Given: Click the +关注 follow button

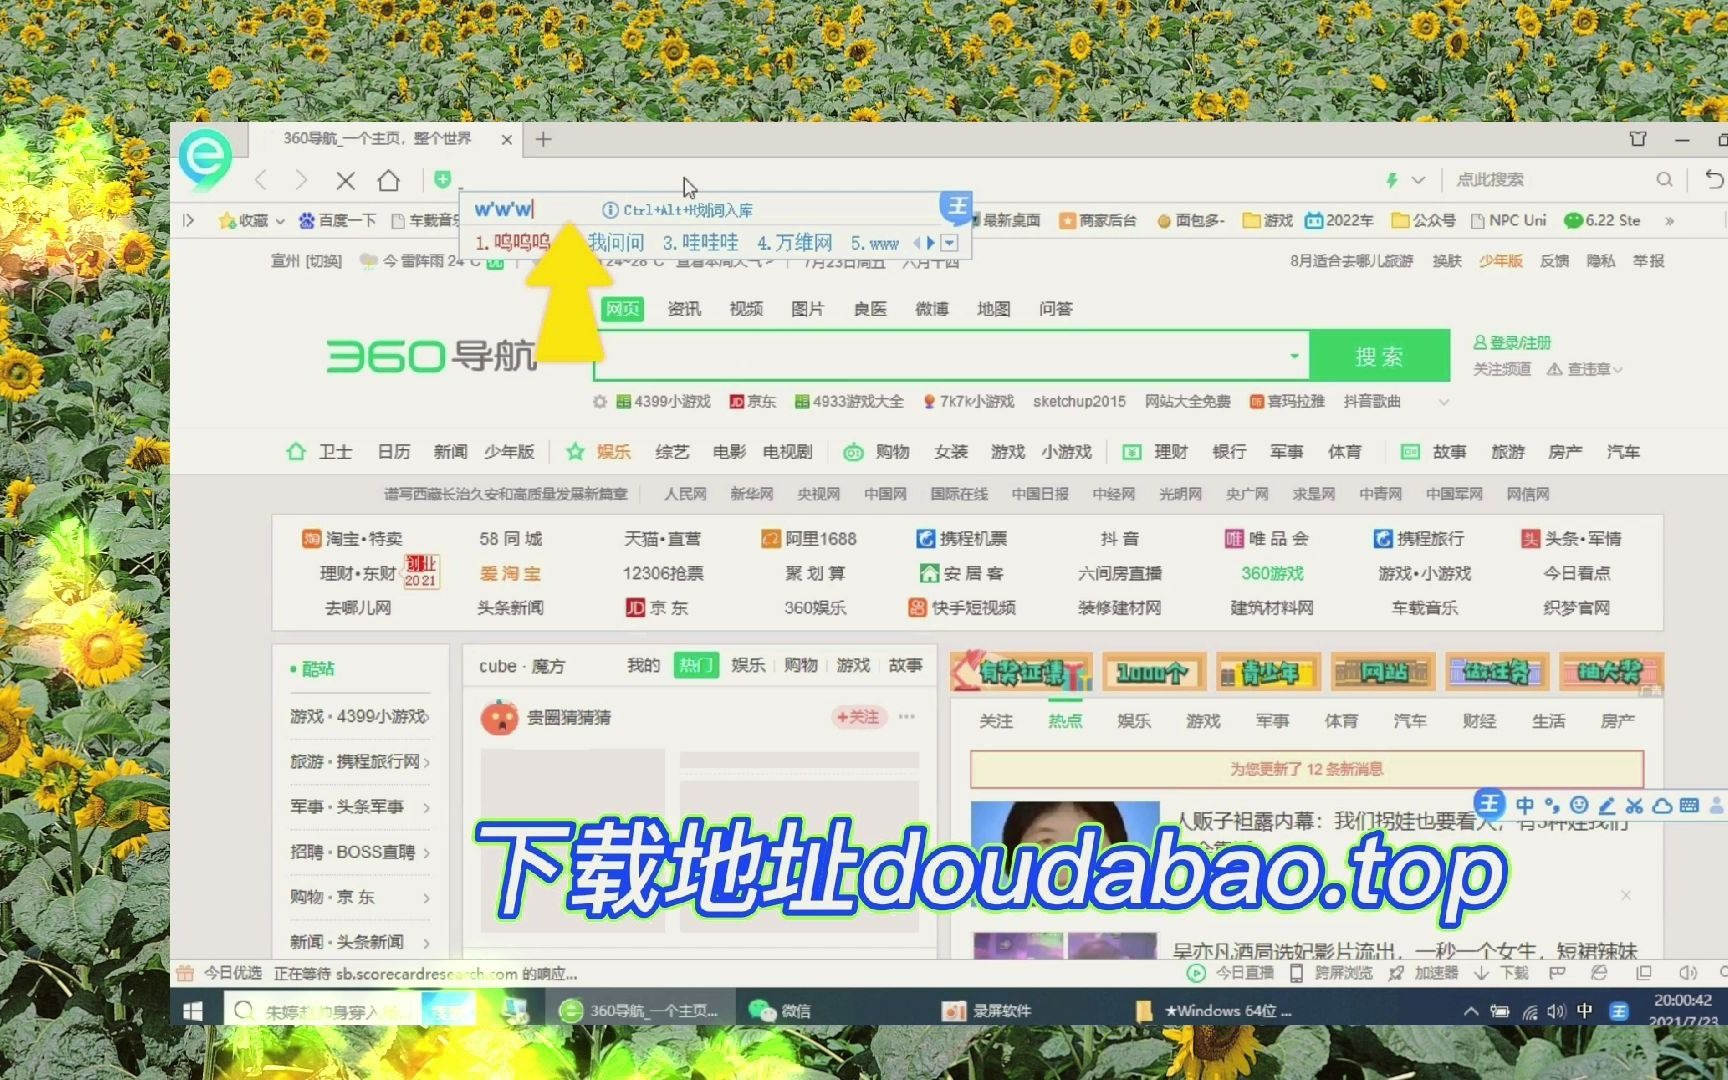Looking at the screenshot, I should pos(859,717).
